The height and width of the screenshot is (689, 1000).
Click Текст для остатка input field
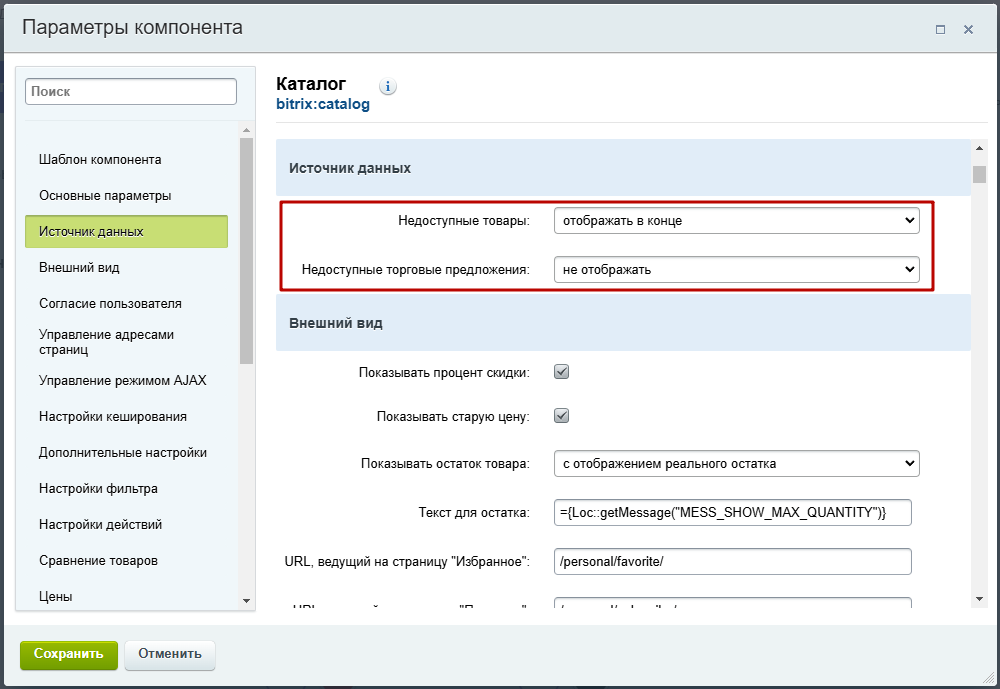[733, 512]
